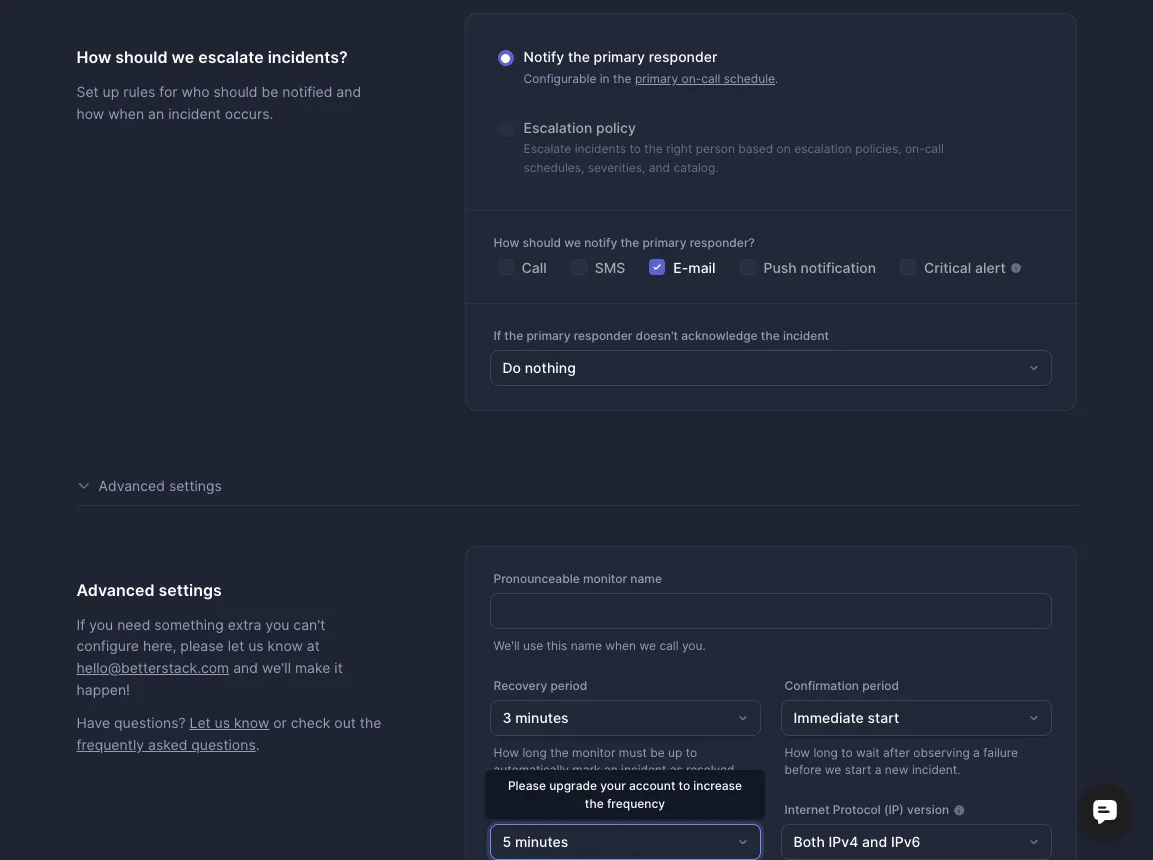Screen dimensions: 1153x860
Task: Click the upgrade your account tooltip
Action: coord(625,795)
